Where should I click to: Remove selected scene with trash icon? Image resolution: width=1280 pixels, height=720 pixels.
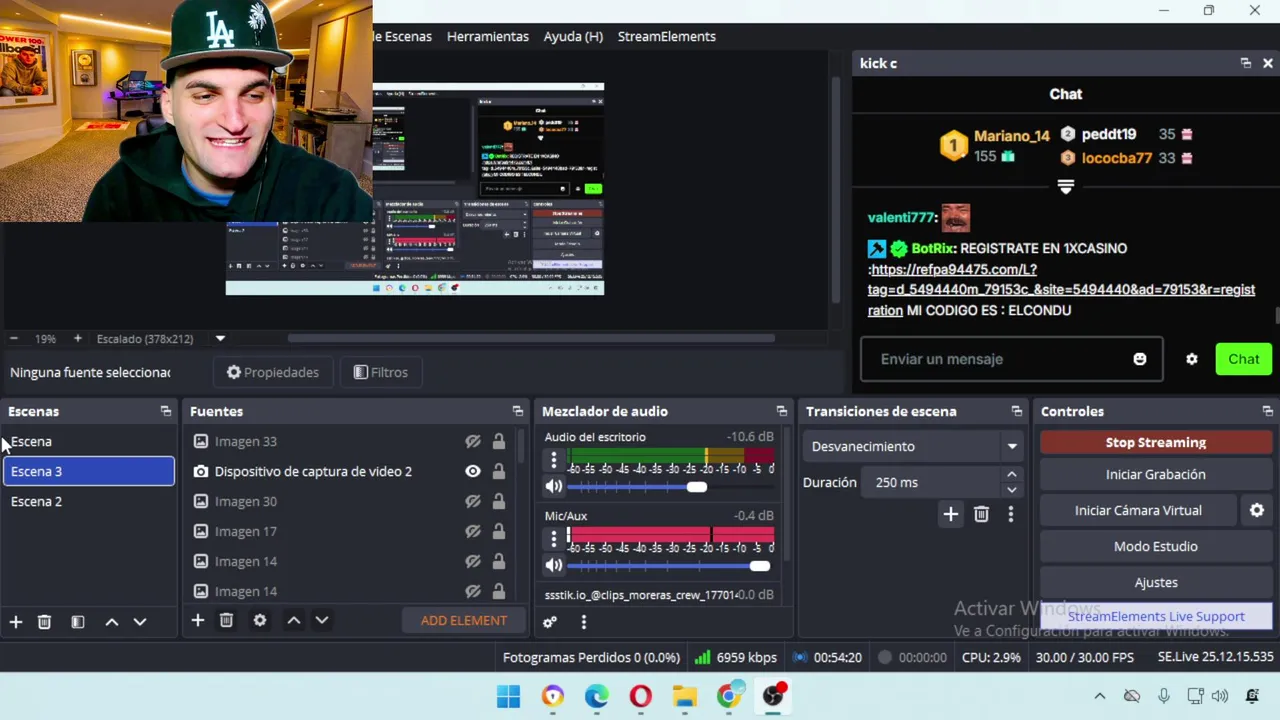[x=44, y=622]
